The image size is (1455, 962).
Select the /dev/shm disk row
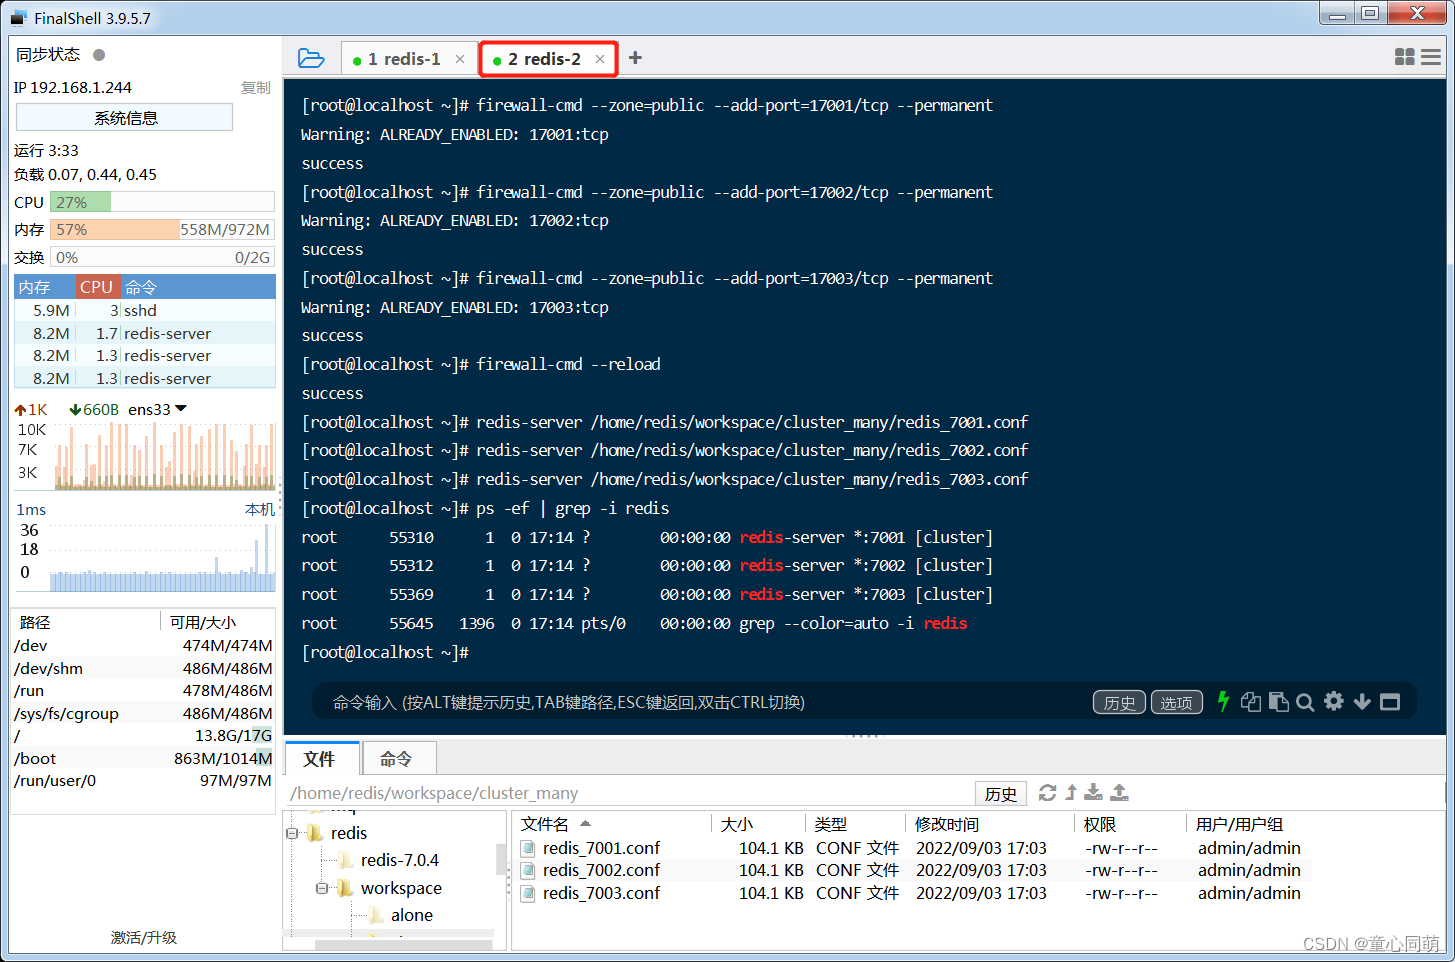(144, 668)
